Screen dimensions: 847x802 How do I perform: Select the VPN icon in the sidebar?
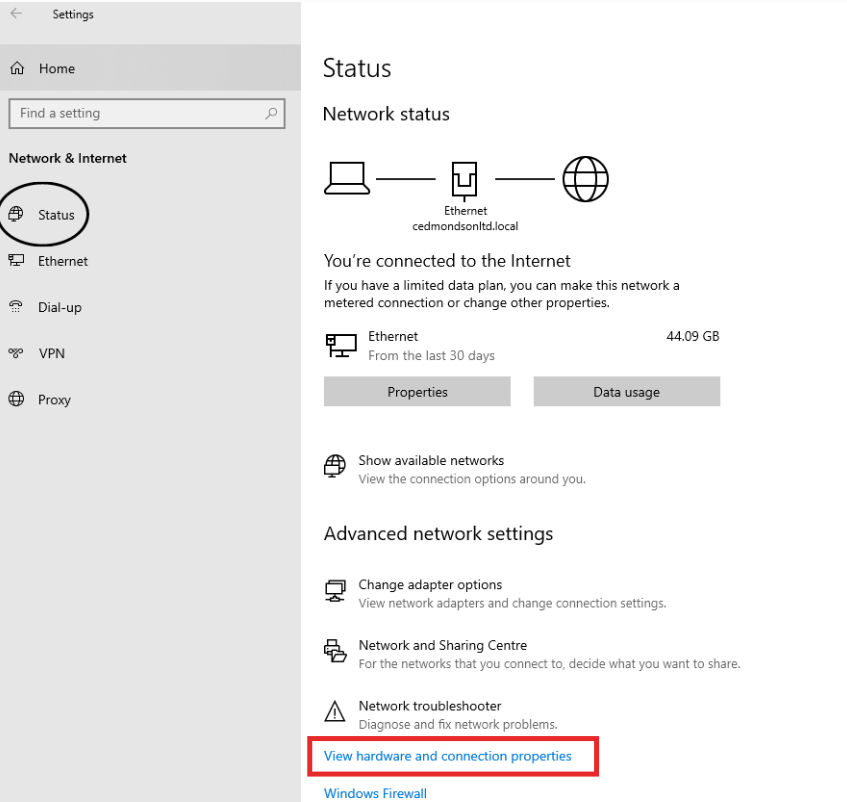(16, 353)
